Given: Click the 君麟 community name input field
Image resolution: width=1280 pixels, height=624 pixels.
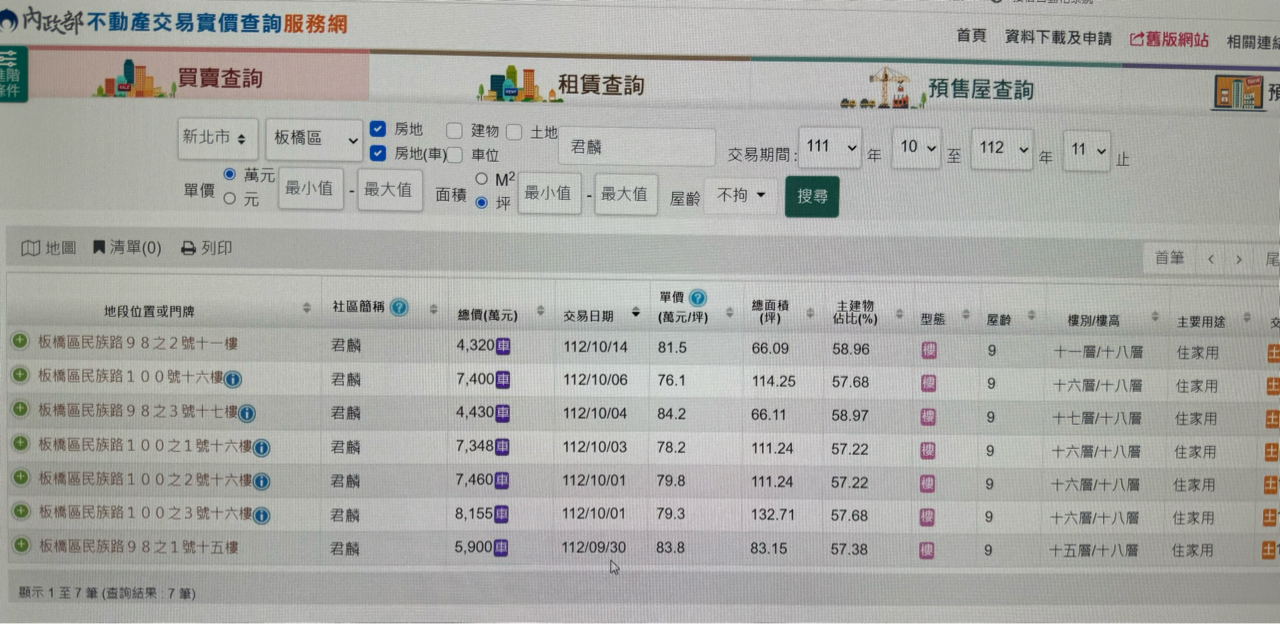Looking at the screenshot, I should pyautogui.click(x=637, y=147).
